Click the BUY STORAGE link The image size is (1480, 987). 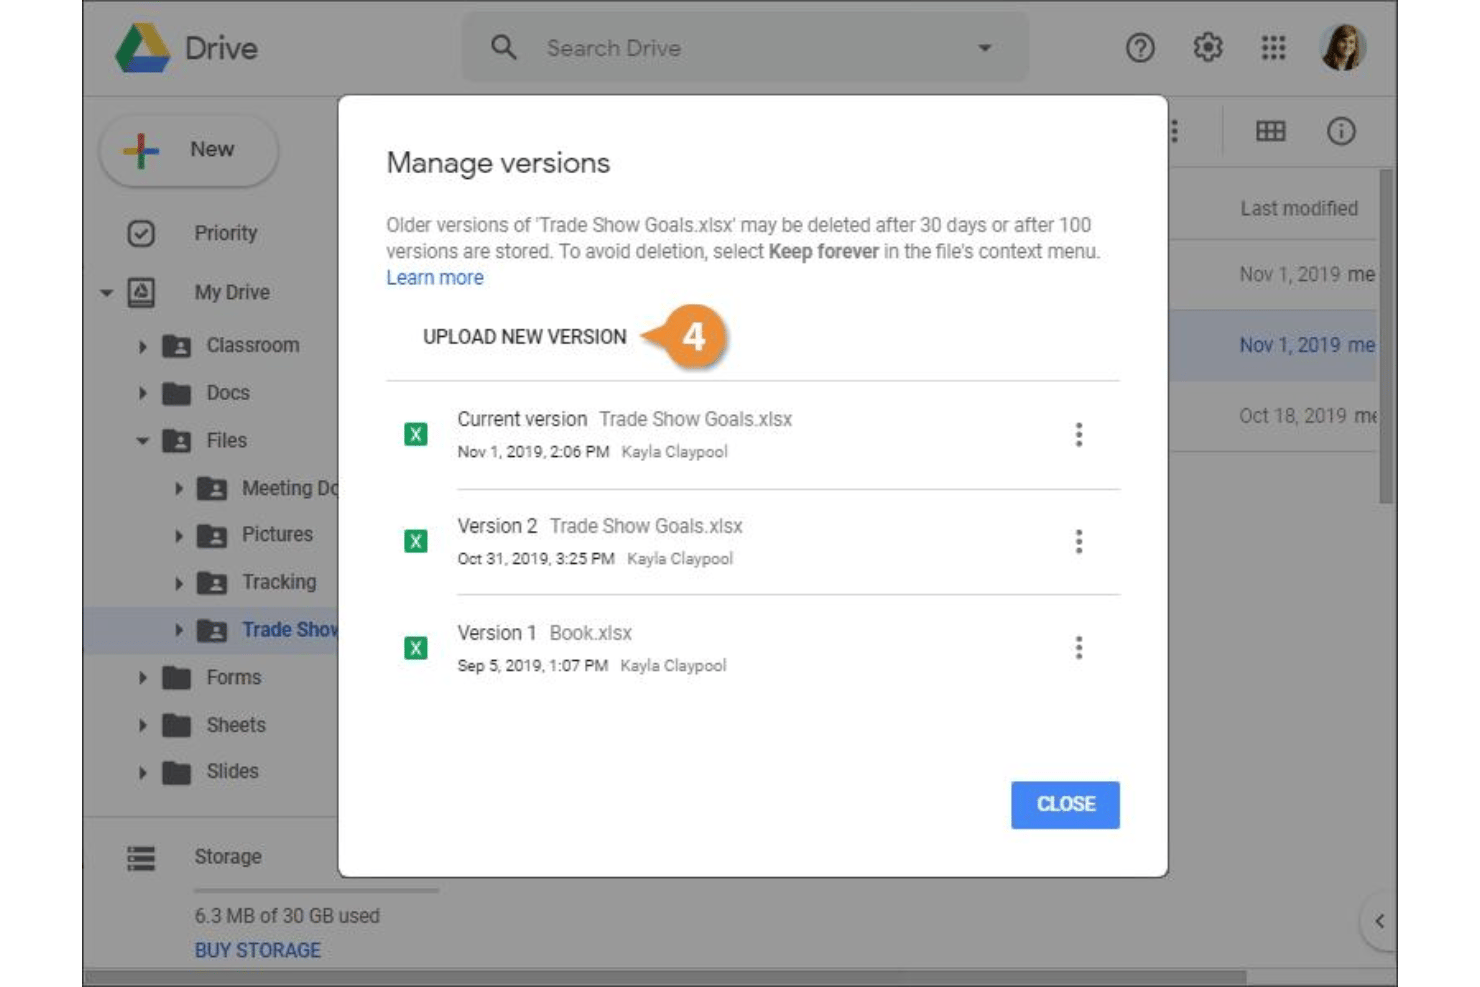pyautogui.click(x=258, y=950)
